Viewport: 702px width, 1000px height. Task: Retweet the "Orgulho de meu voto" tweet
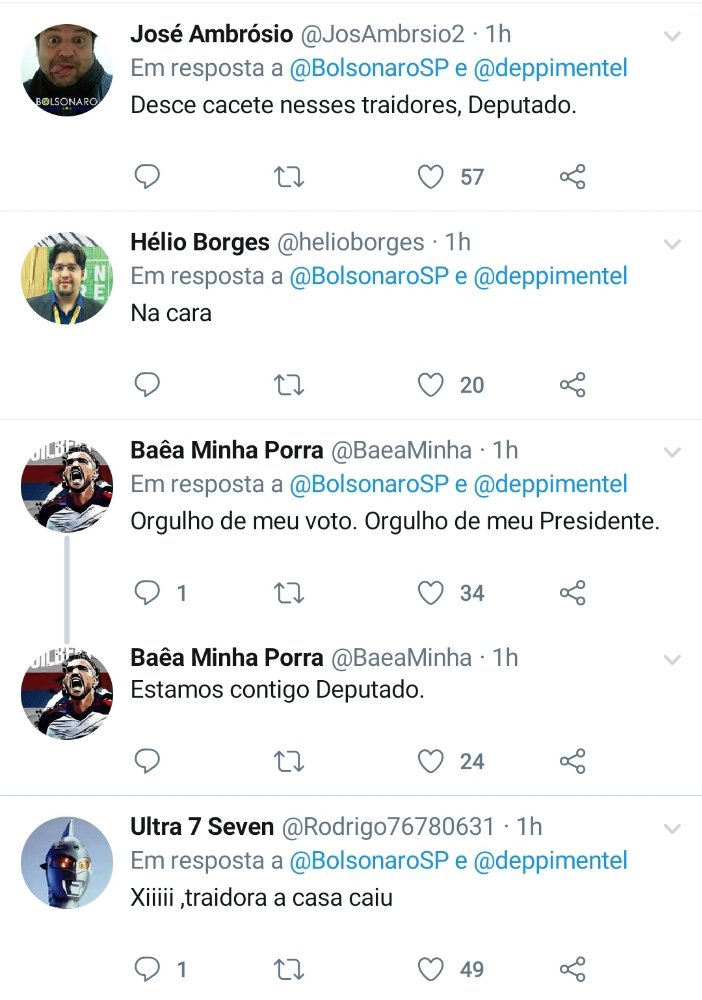click(x=289, y=593)
